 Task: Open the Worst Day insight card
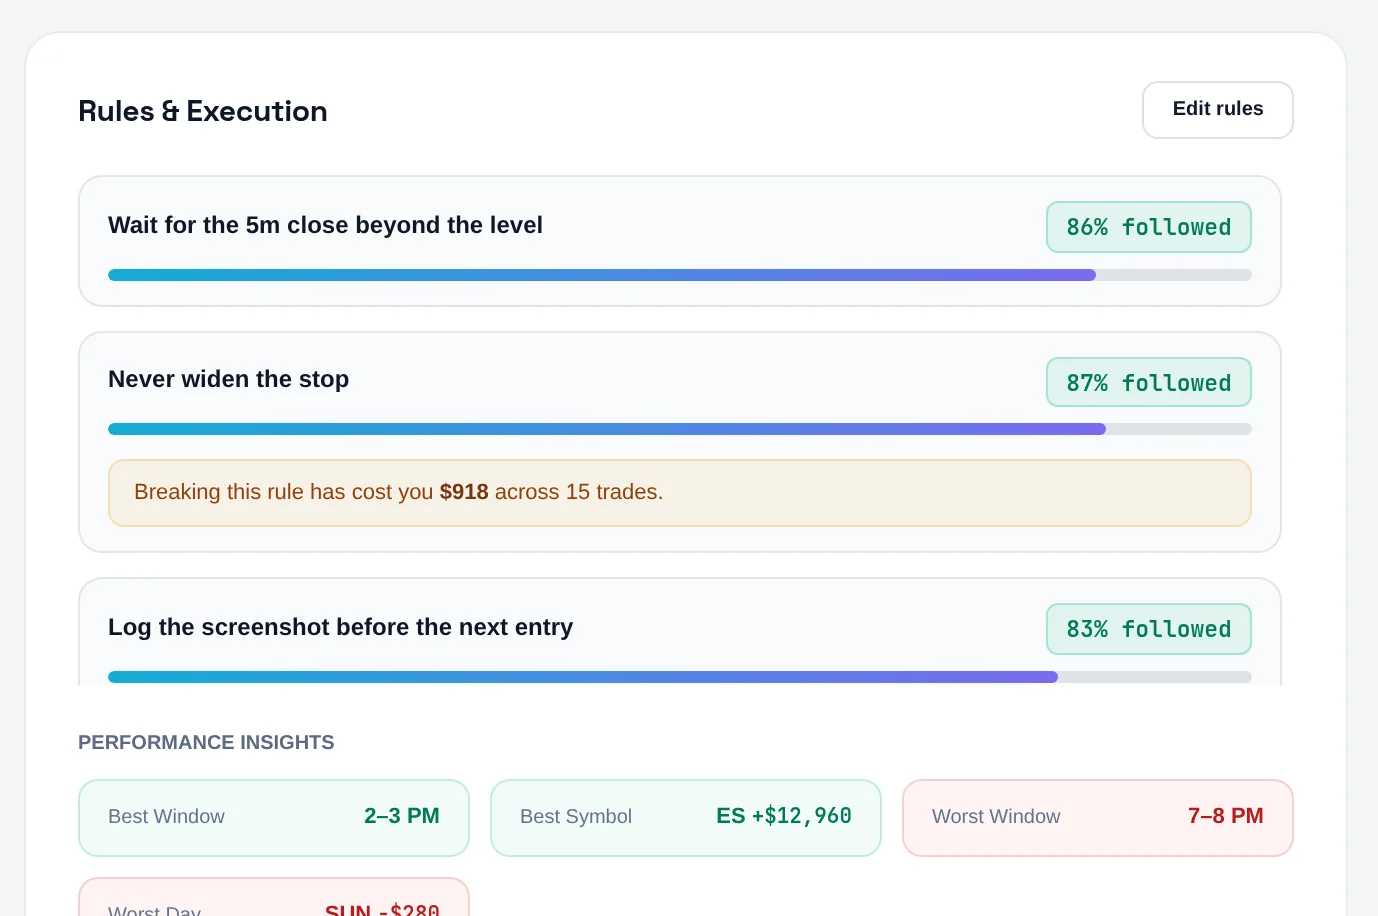(x=274, y=898)
